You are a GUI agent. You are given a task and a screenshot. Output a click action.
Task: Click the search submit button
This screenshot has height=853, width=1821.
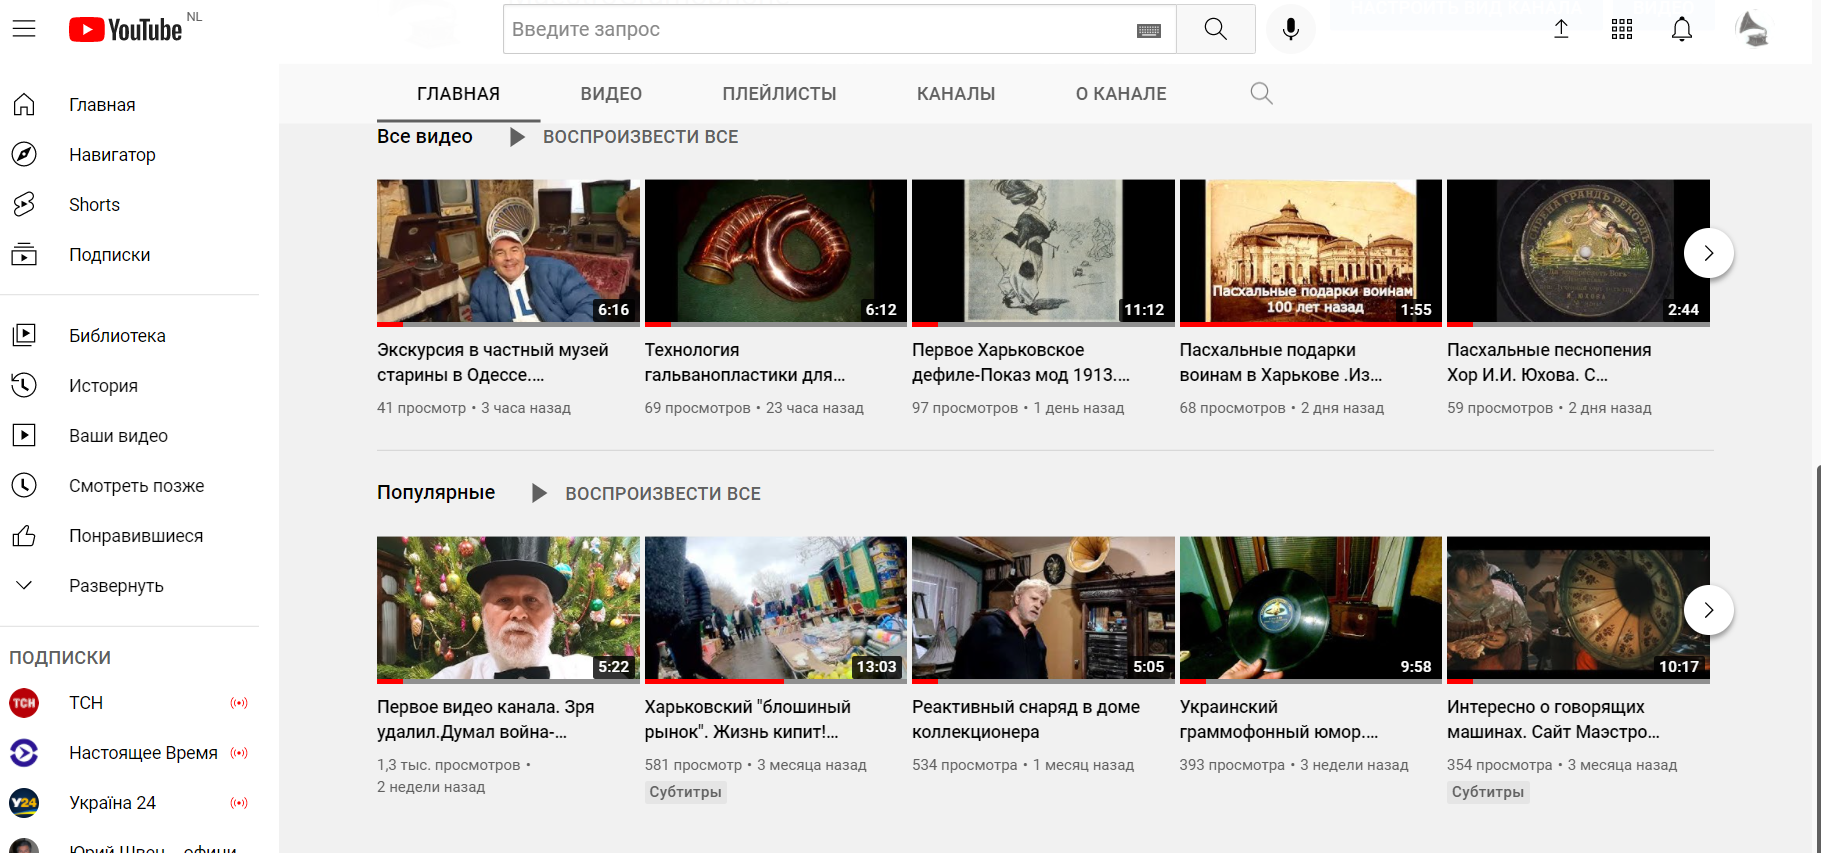[1215, 29]
